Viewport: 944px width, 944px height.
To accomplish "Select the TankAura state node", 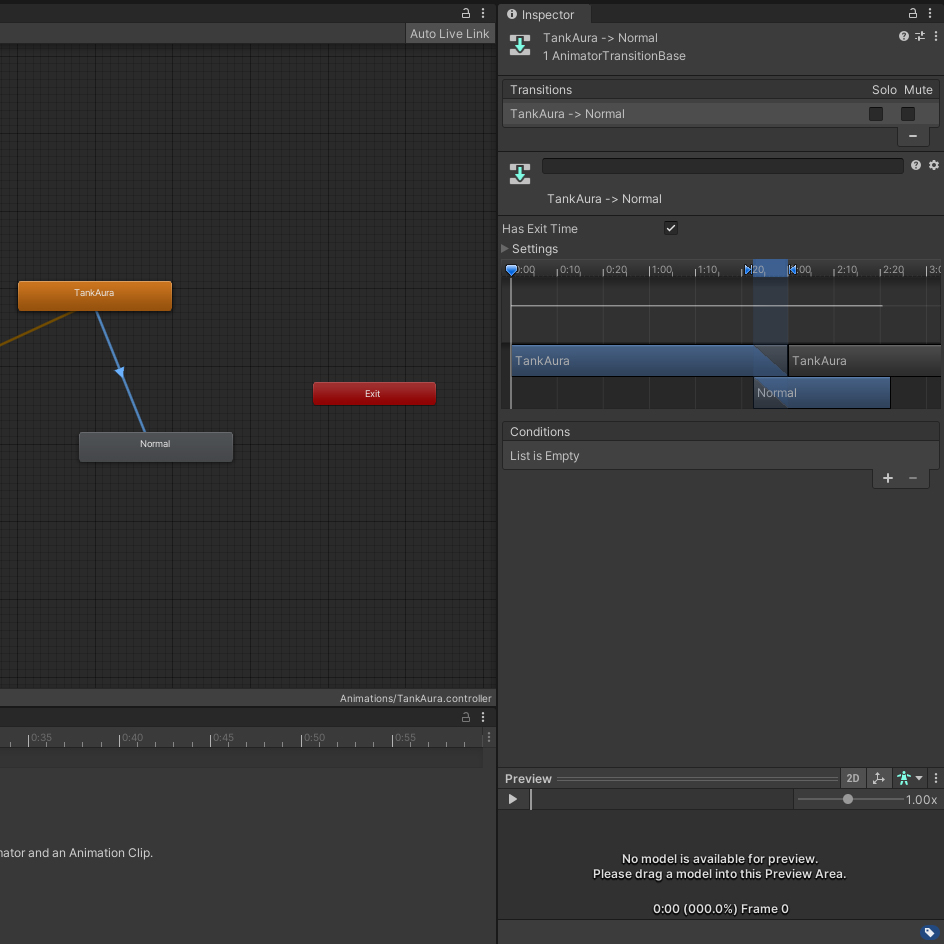I will (95, 296).
